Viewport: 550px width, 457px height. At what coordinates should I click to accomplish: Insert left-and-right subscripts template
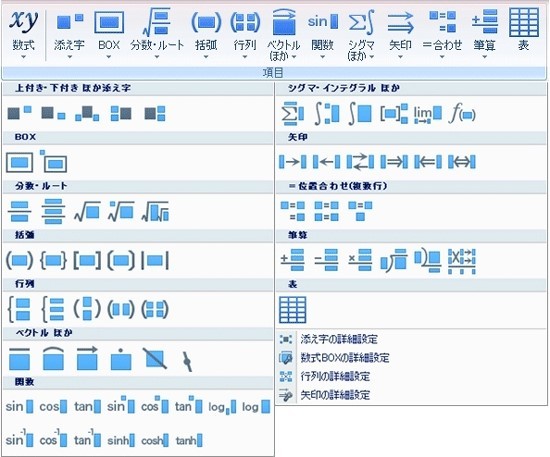click(x=87, y=113)
